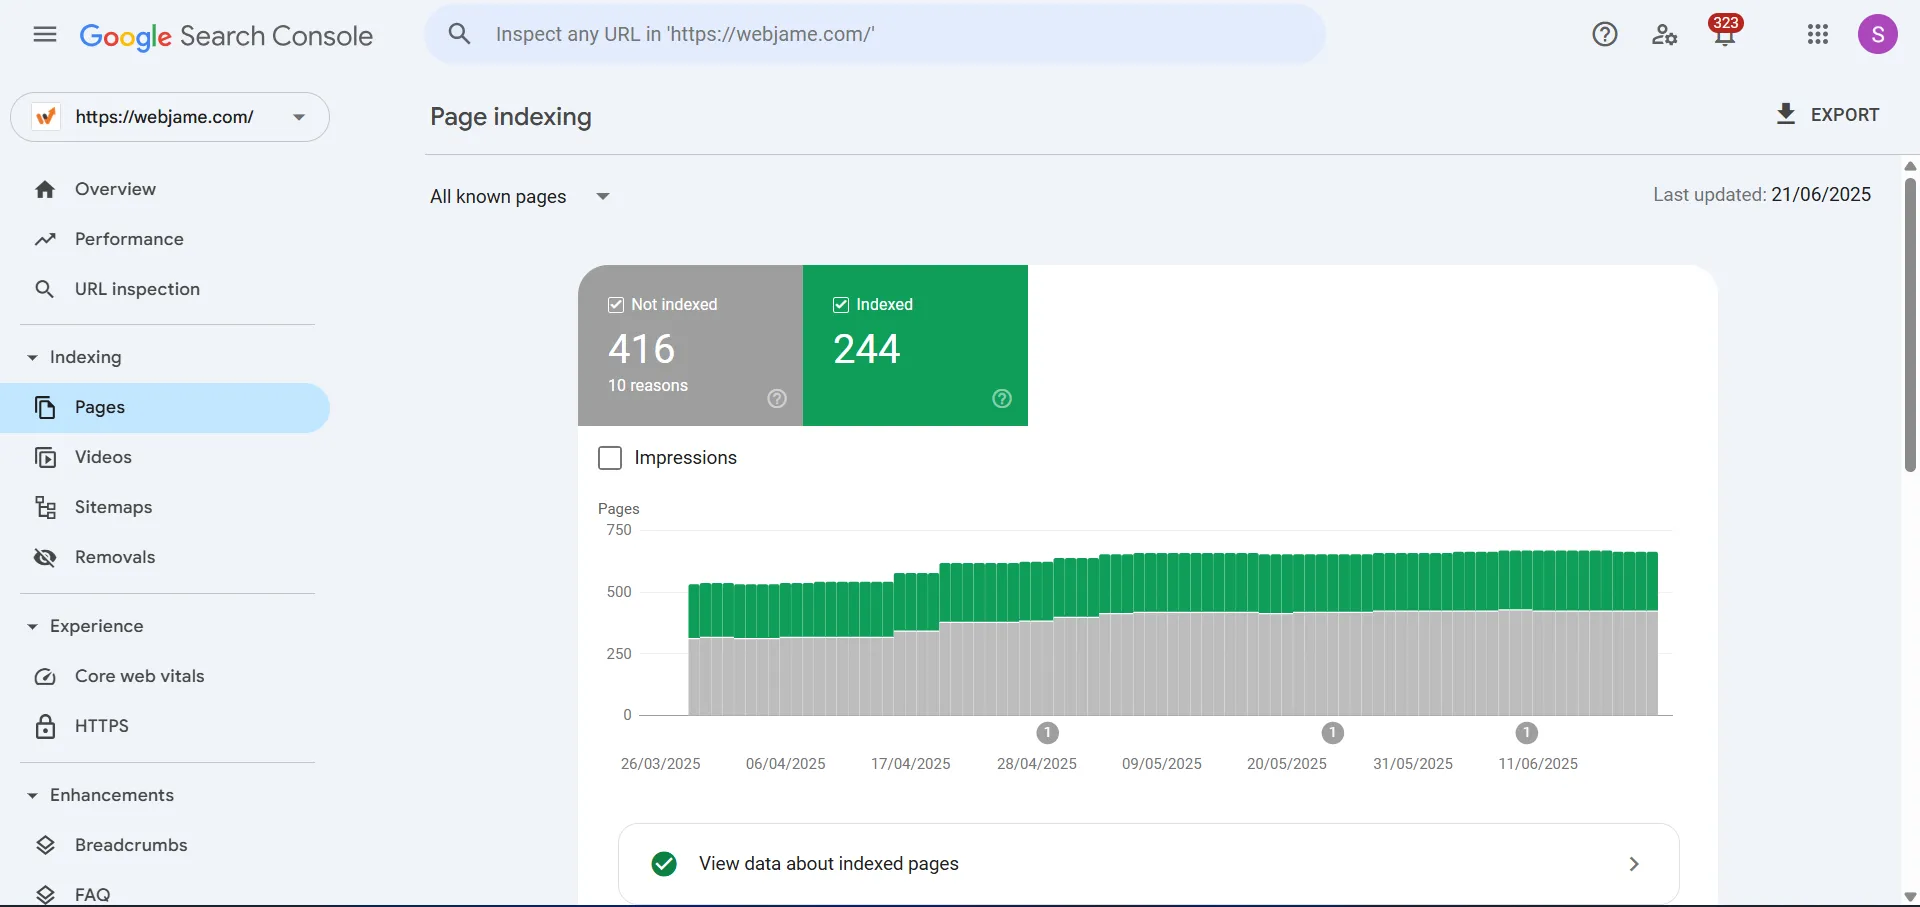Click the webjame site favicon

pos(46,117)
